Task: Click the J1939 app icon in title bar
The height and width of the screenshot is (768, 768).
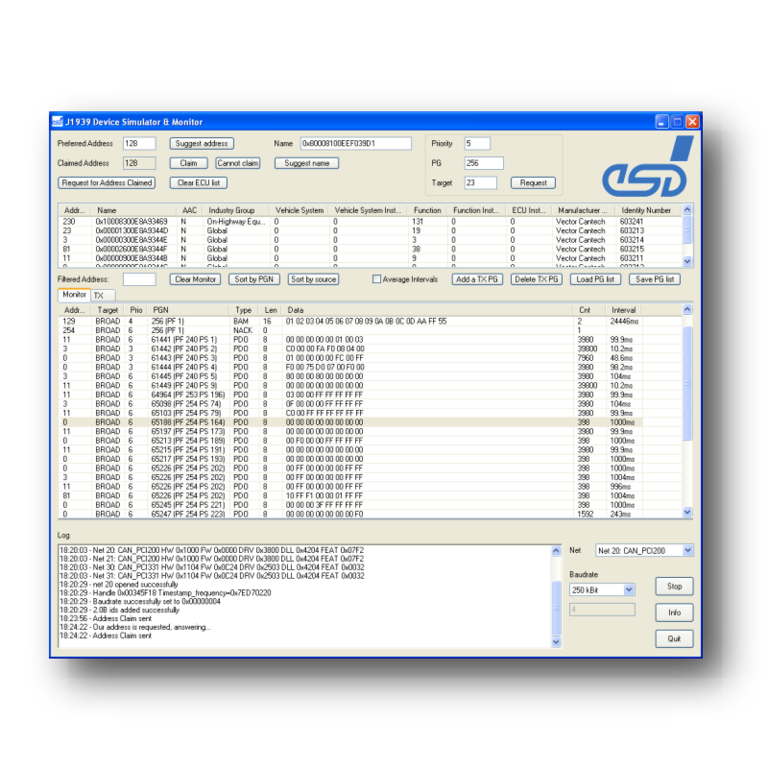Action: click(58, 122)
